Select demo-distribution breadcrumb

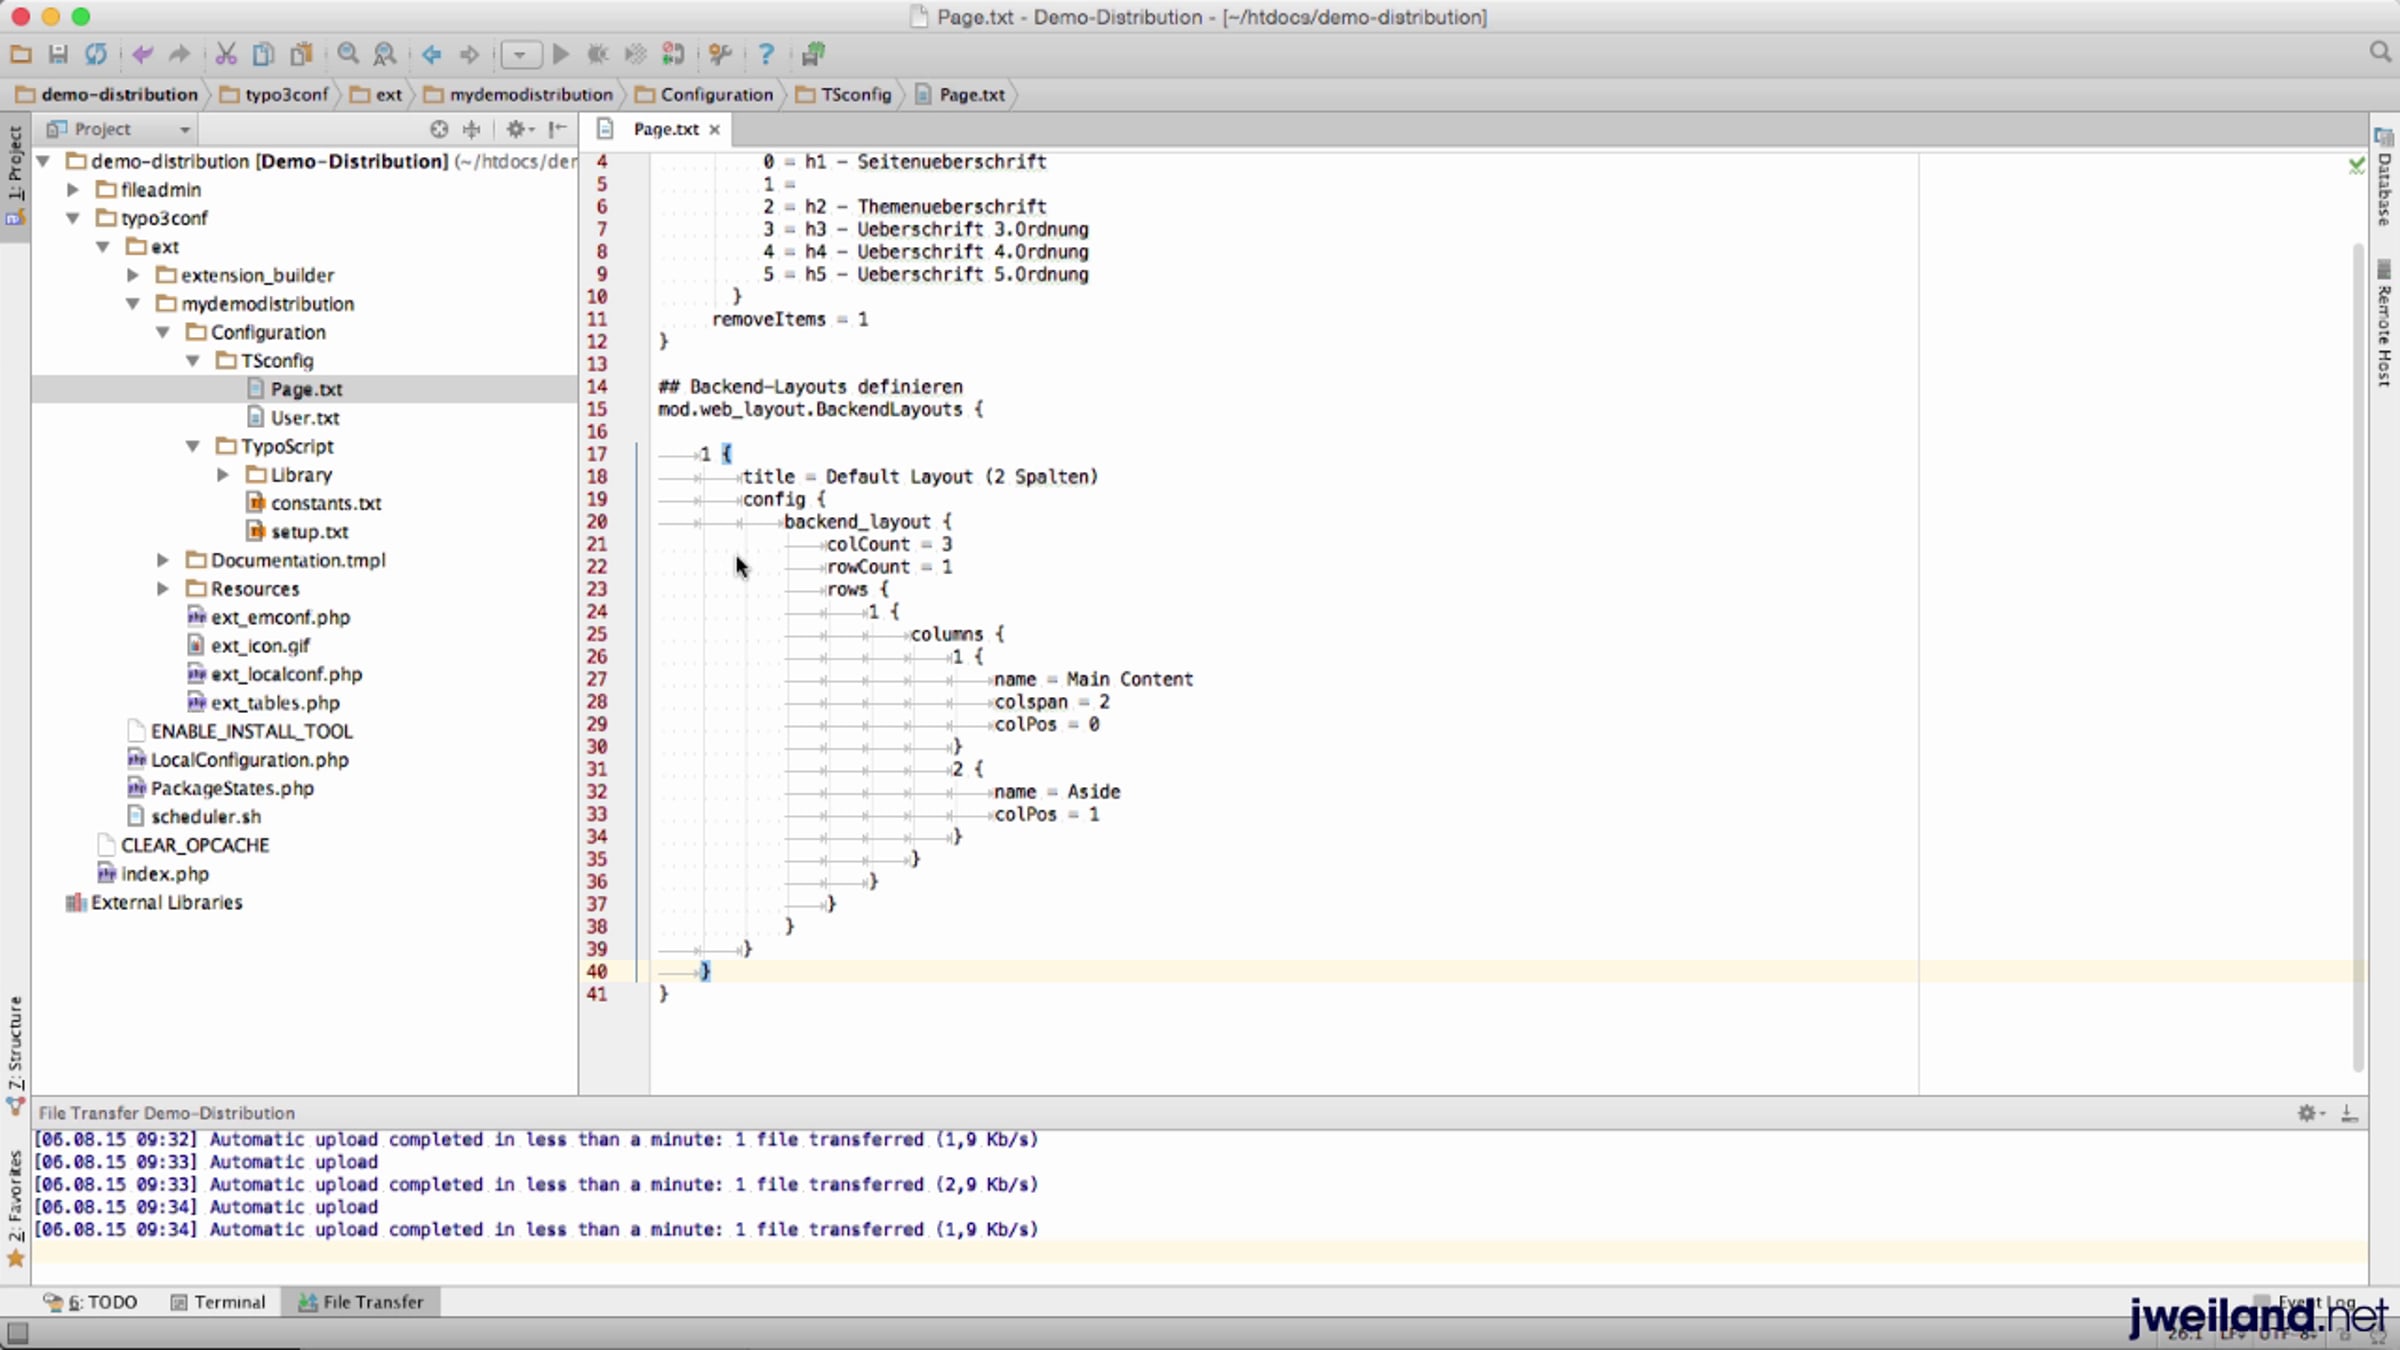[107, 94]
